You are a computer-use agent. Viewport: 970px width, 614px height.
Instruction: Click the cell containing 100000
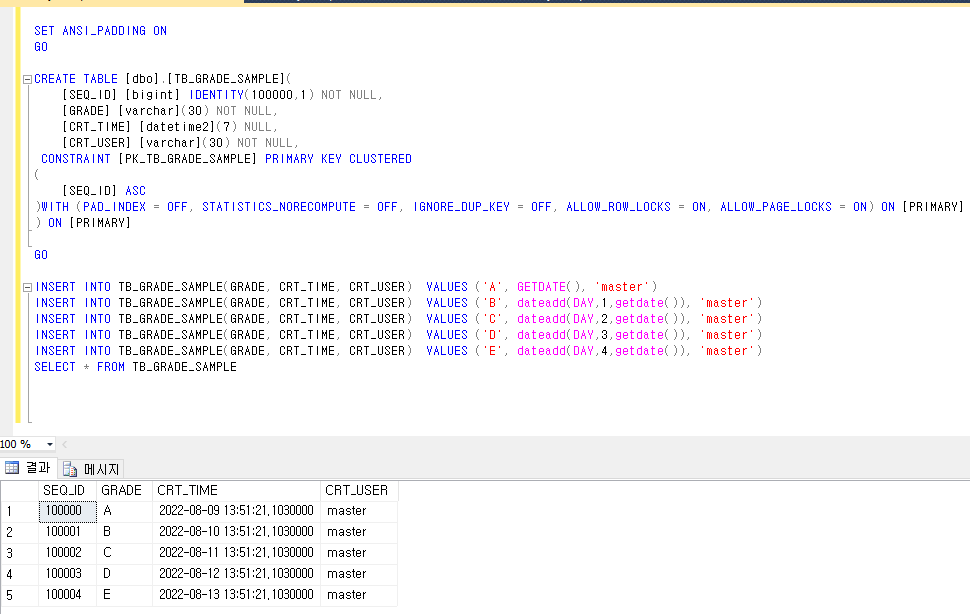coord(66,511)
